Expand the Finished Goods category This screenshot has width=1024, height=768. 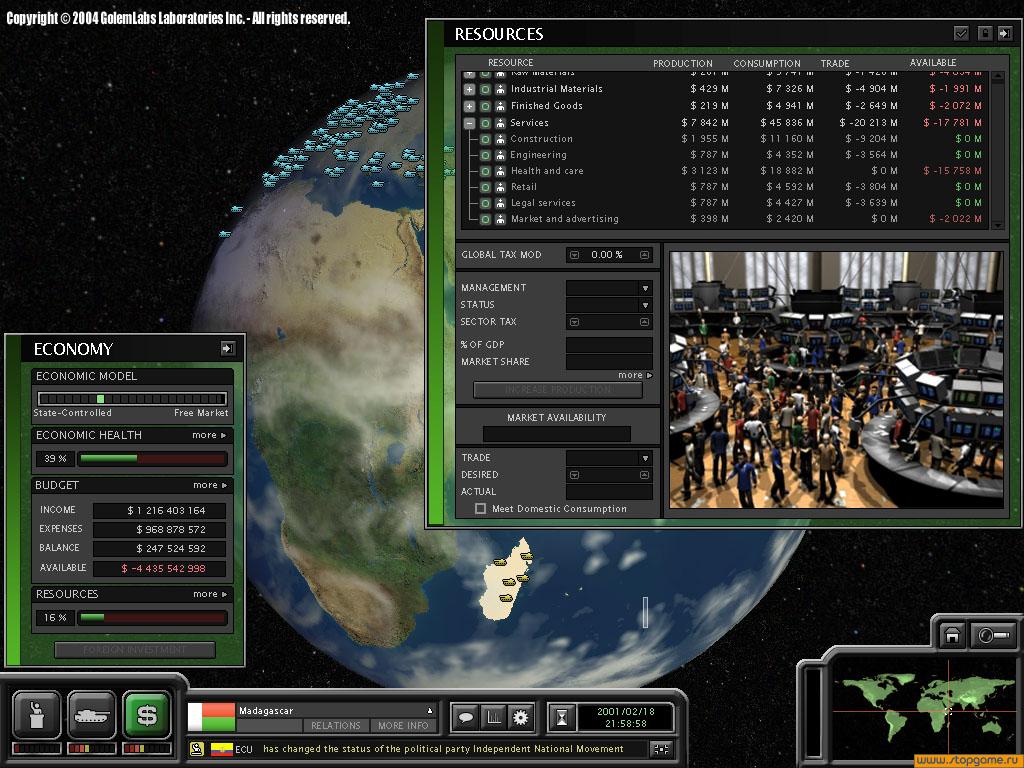click(469, 106)
